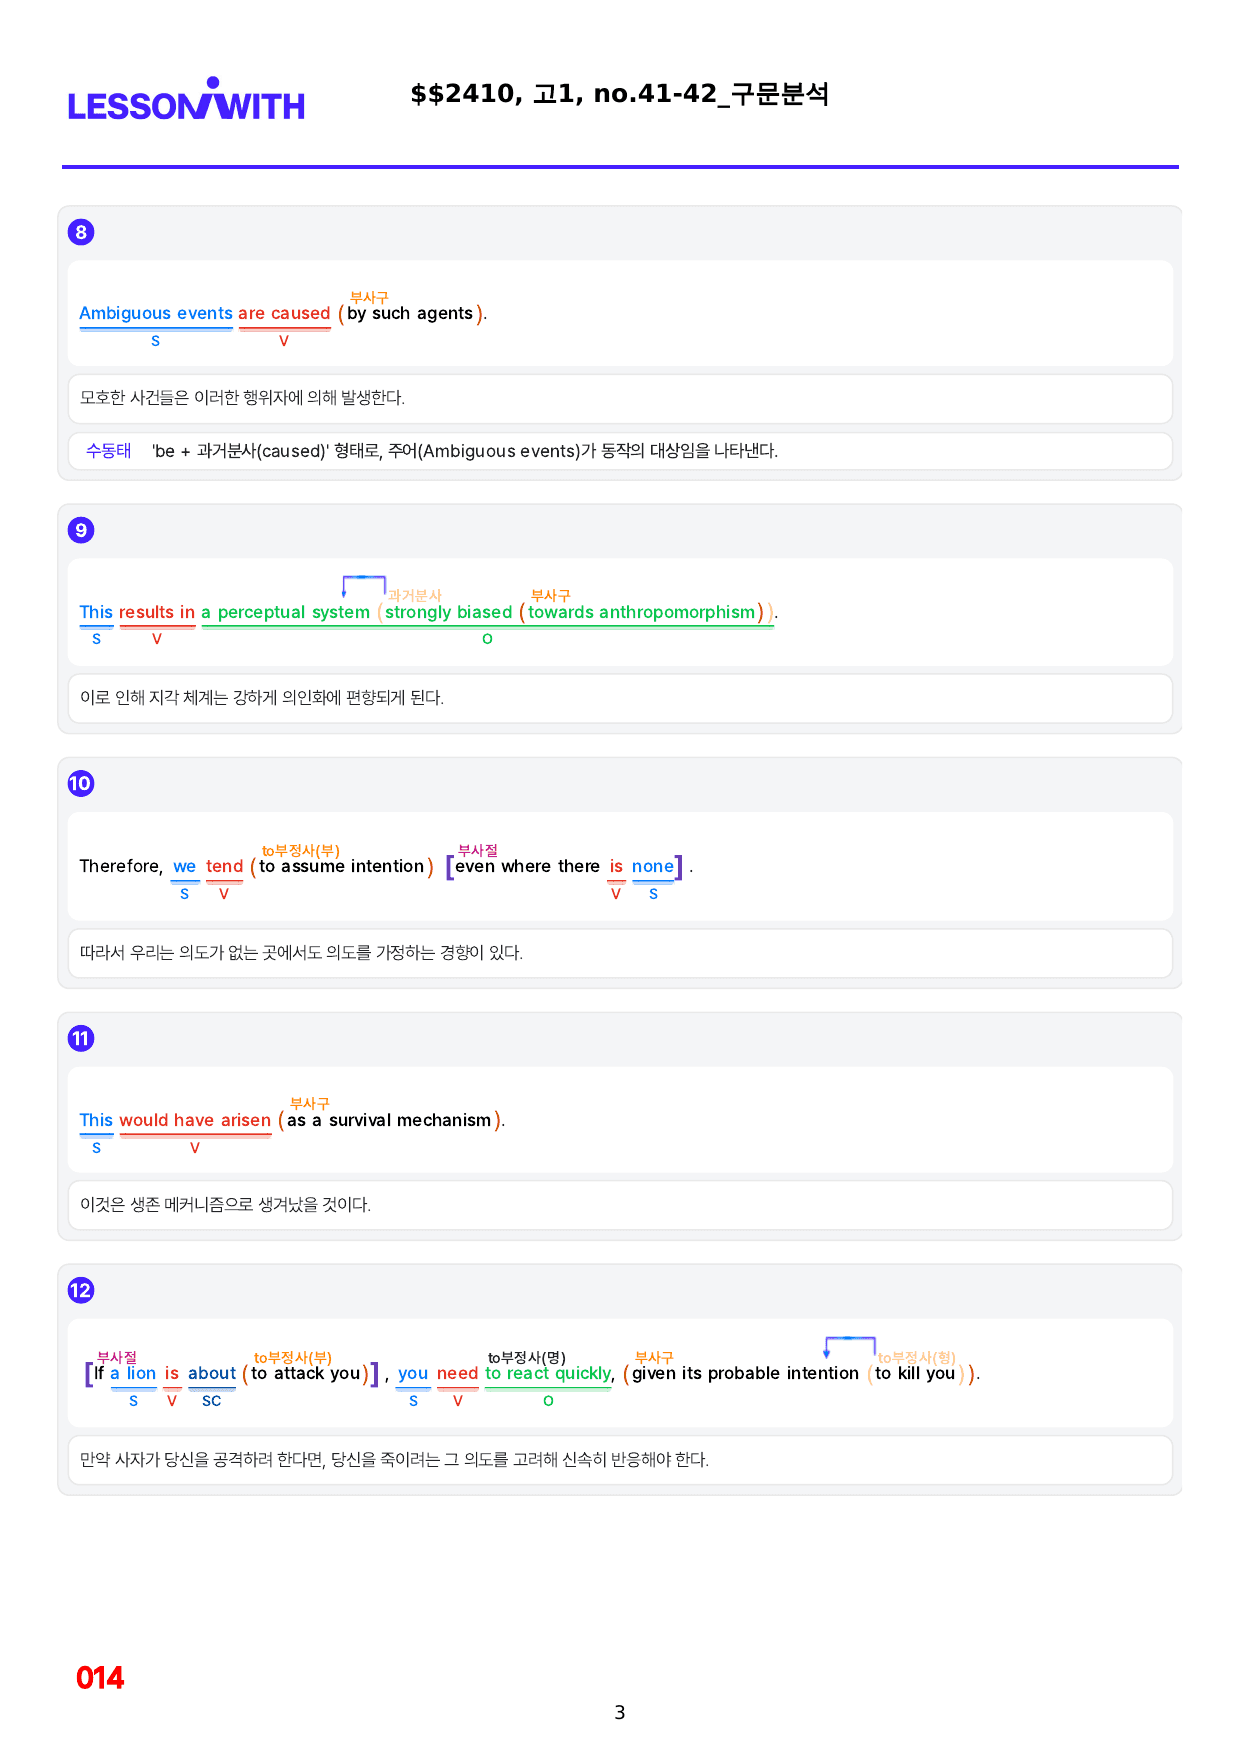Screen dimensions: 1241x1754
Task: Click the word 'Therefore,' in sentence 10
Action: click(121, 866)
